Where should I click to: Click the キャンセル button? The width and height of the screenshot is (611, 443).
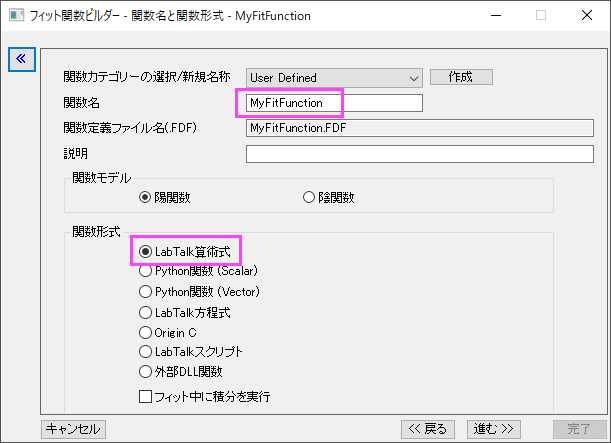[73, 429]
